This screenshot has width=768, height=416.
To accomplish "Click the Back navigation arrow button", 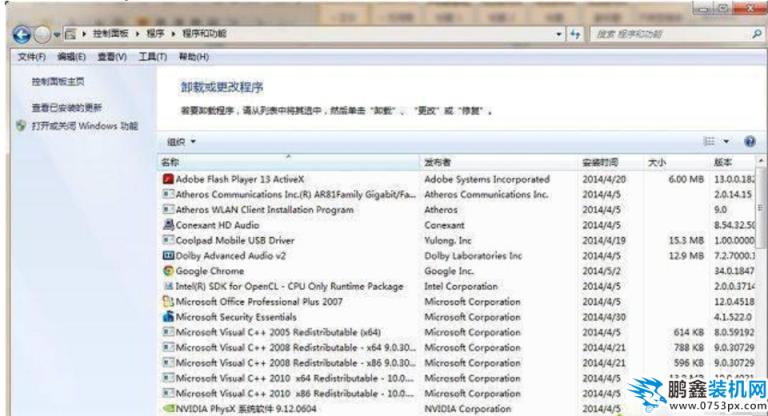I will point(22,35).
